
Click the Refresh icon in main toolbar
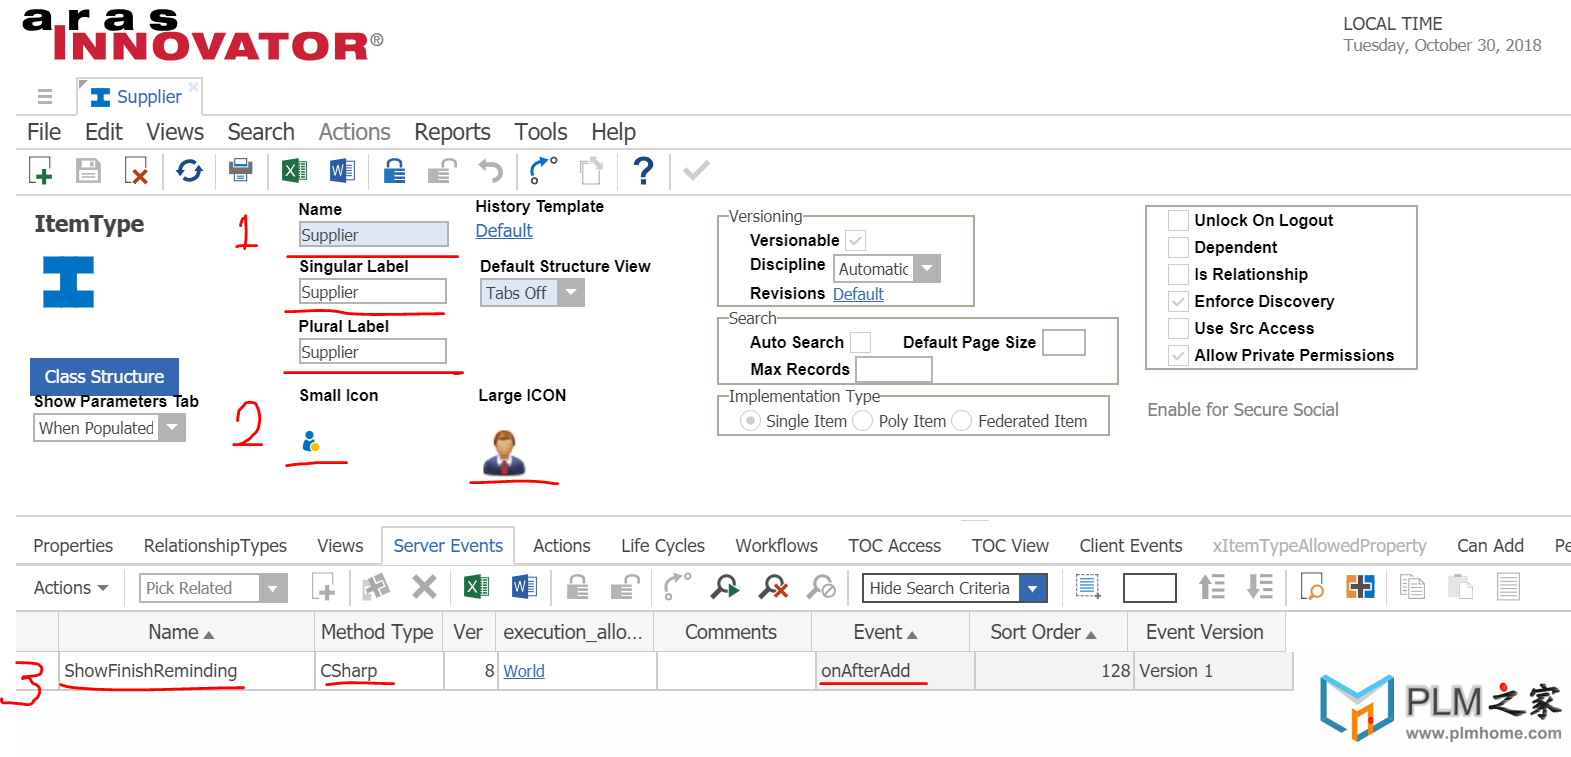pos(189,171)
